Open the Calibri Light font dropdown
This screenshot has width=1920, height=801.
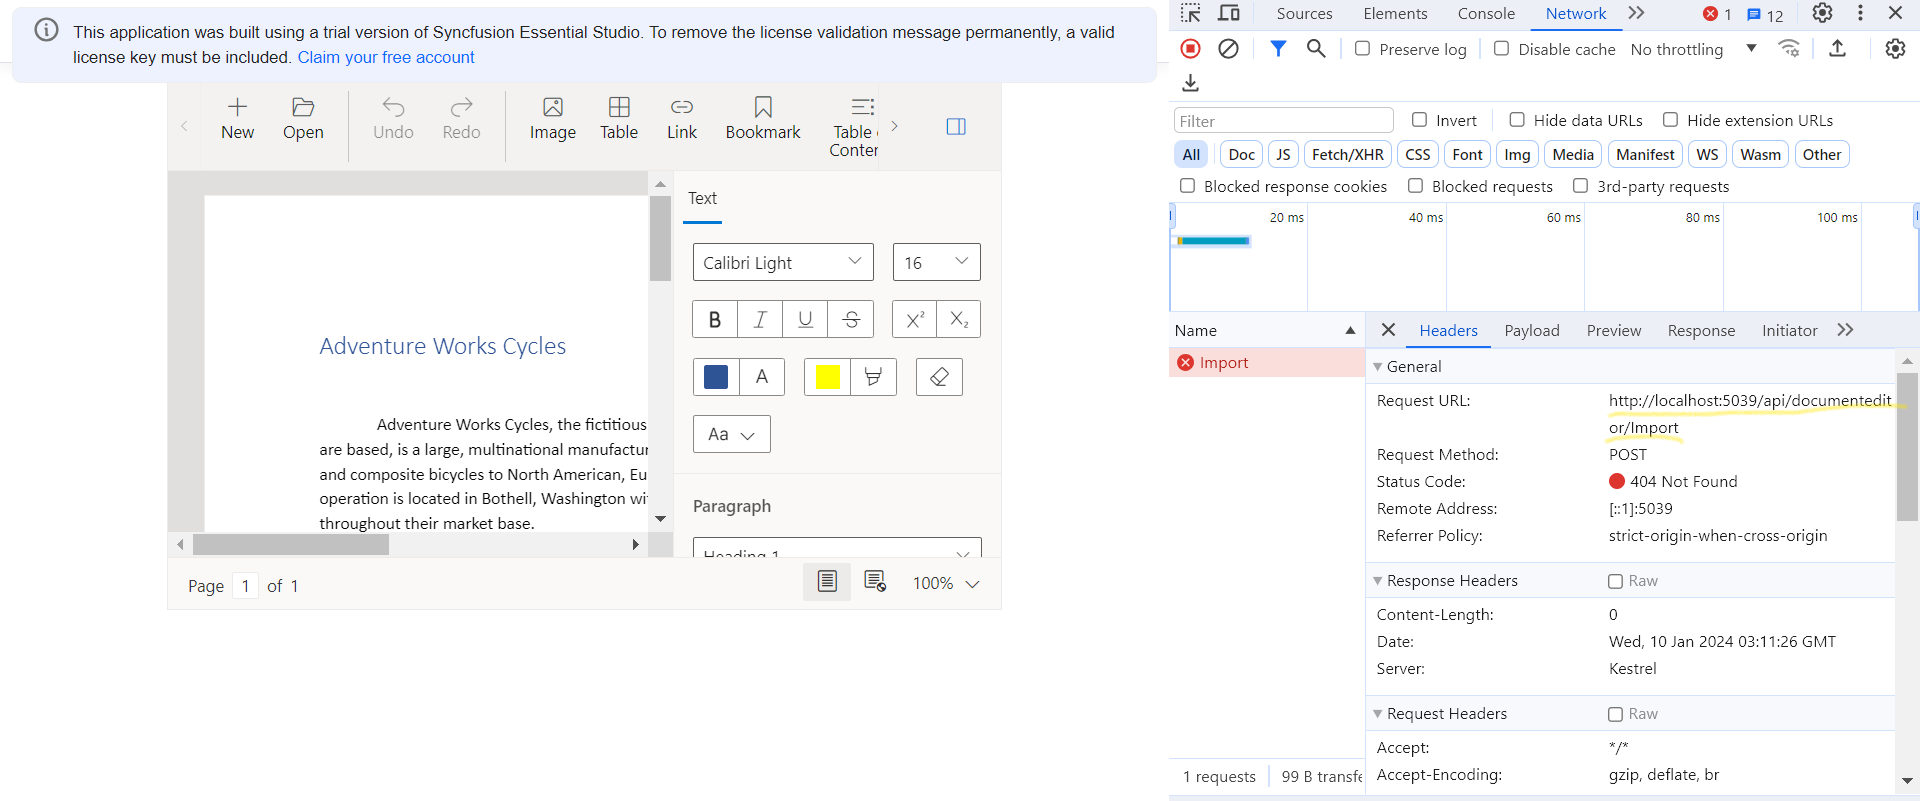tap(783, 262)
